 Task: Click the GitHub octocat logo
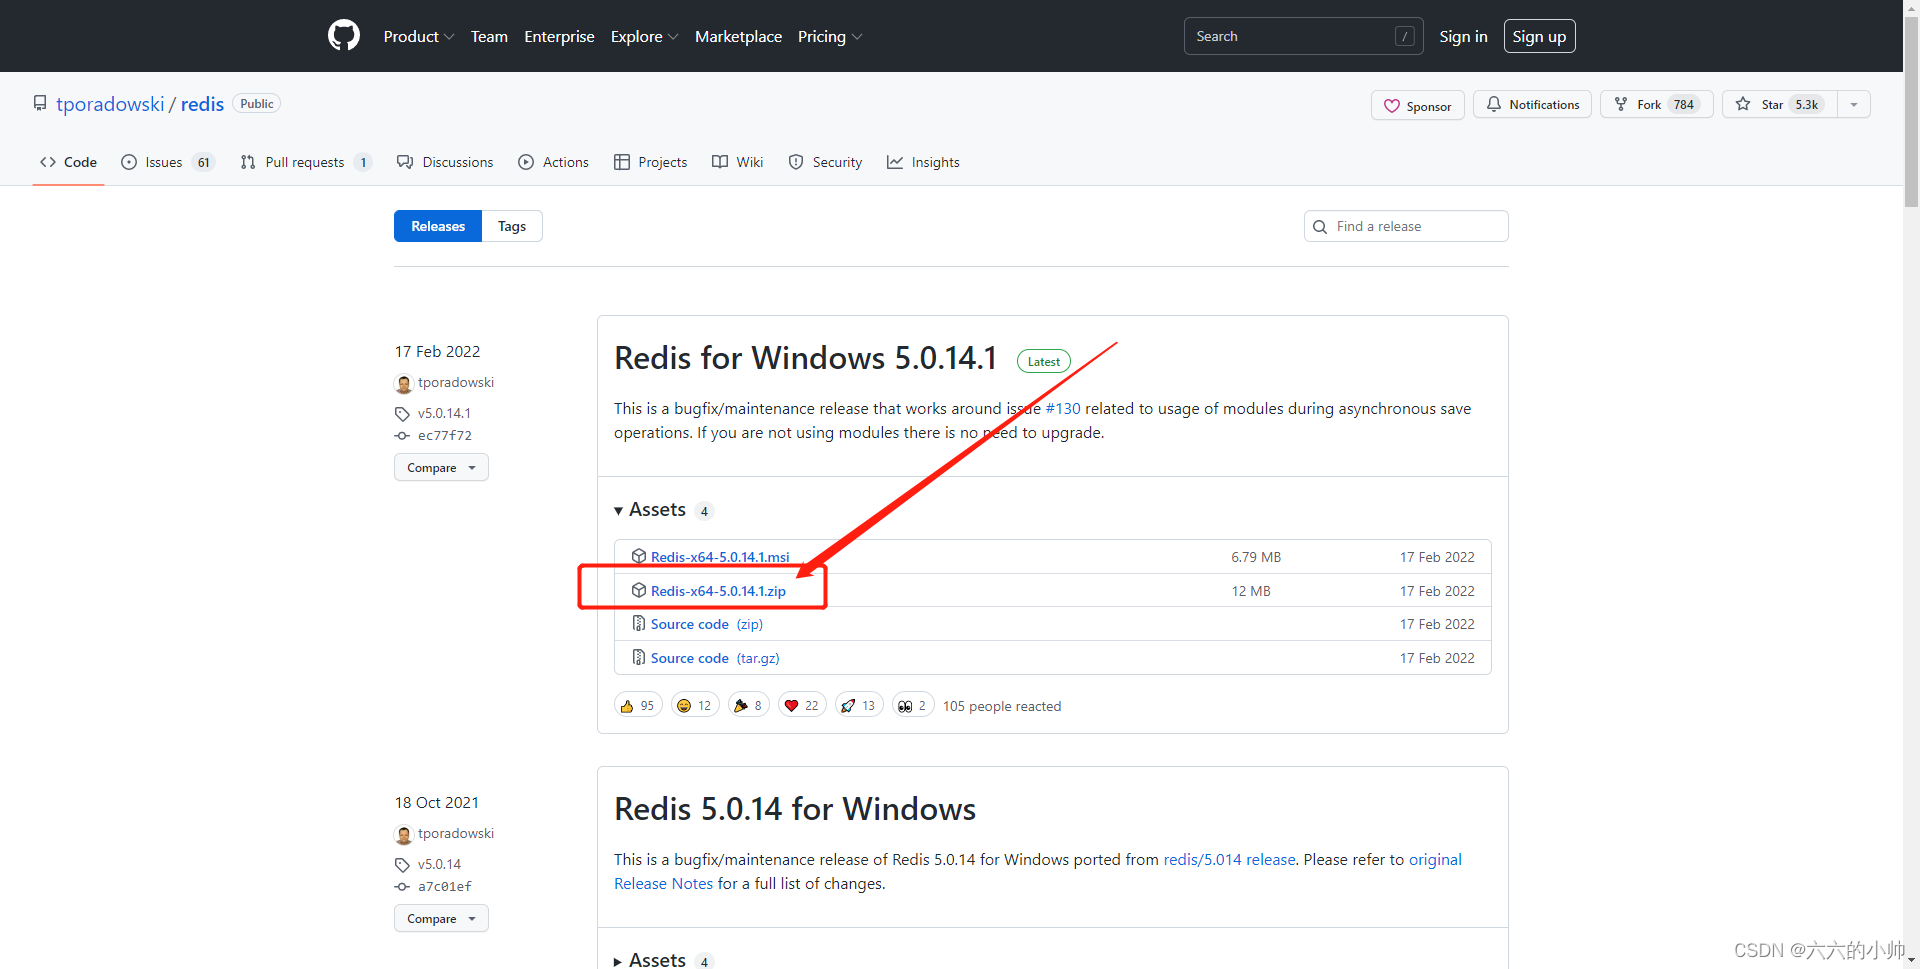[343, 36]
